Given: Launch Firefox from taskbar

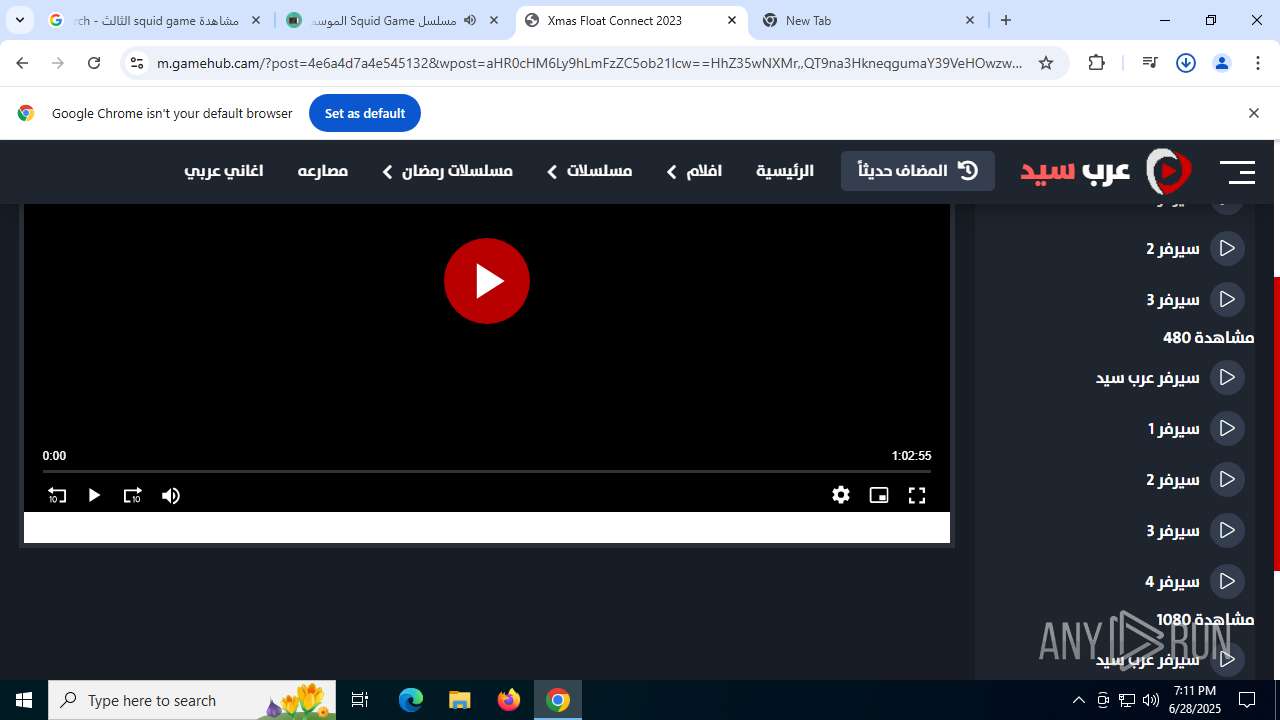Looking at the screenshot, I should [509, 700].
